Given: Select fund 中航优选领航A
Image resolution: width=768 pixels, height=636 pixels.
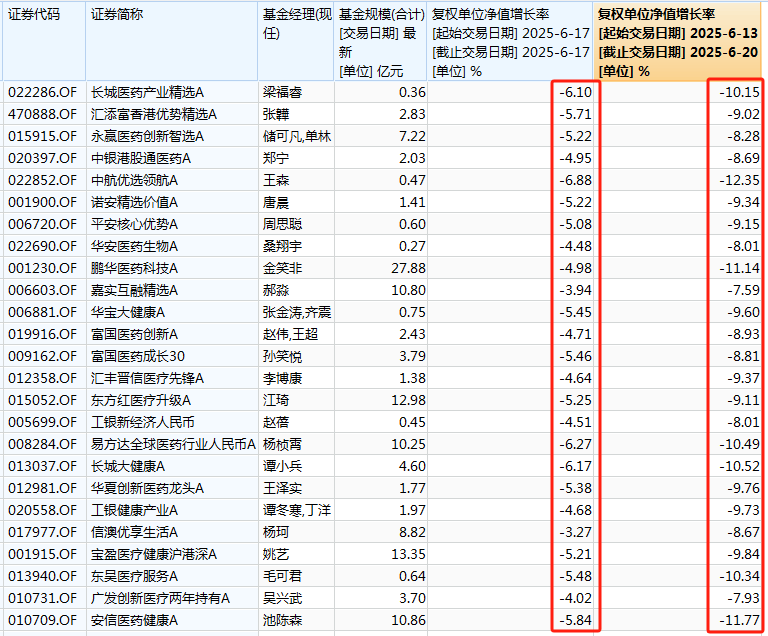Looking at the screenshot, I should point(134,180).
